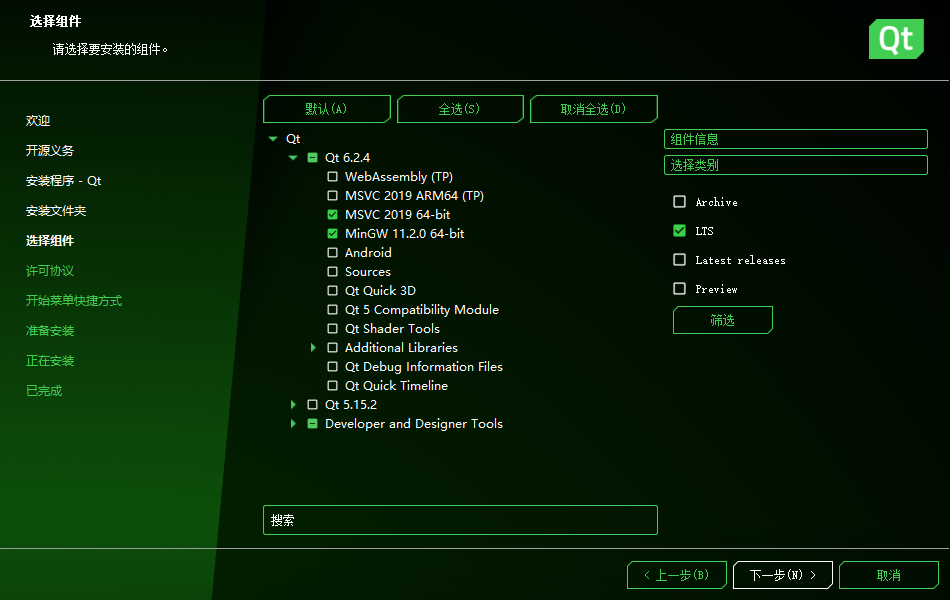Select 许可协议 sidebar step
This screenshot has height=600, width=950.
point(50,271)
